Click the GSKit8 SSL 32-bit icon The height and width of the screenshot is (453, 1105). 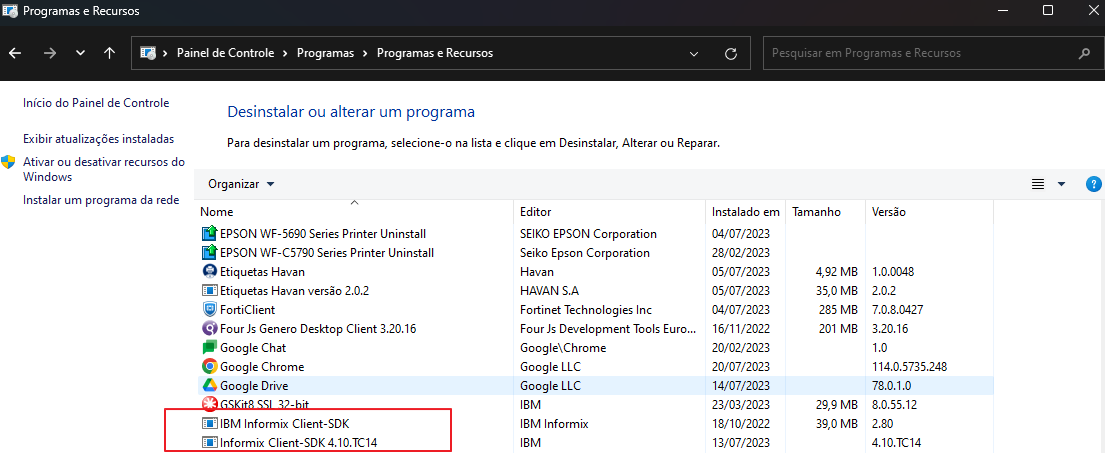(x=210, y=405)
